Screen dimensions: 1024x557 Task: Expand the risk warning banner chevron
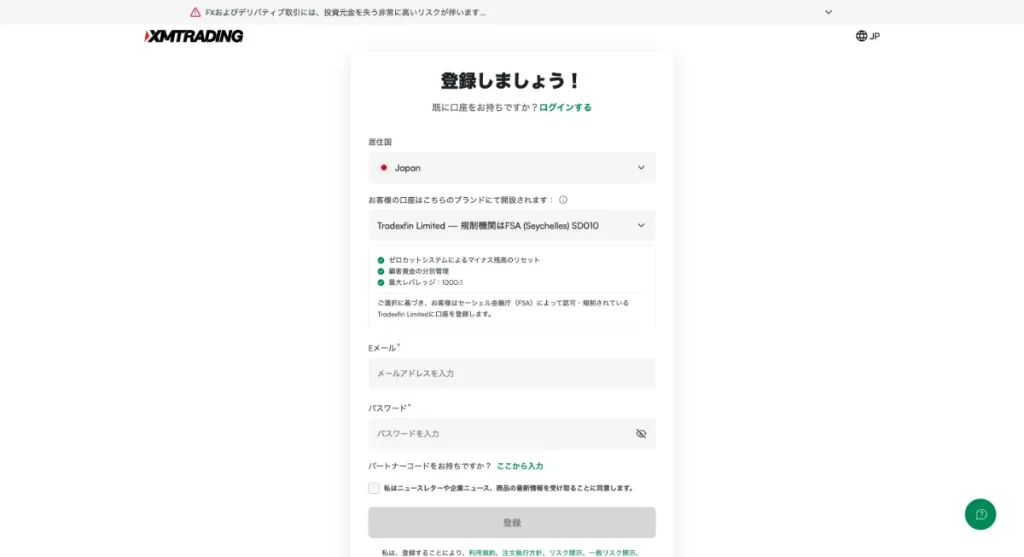(x=828, y=12)
